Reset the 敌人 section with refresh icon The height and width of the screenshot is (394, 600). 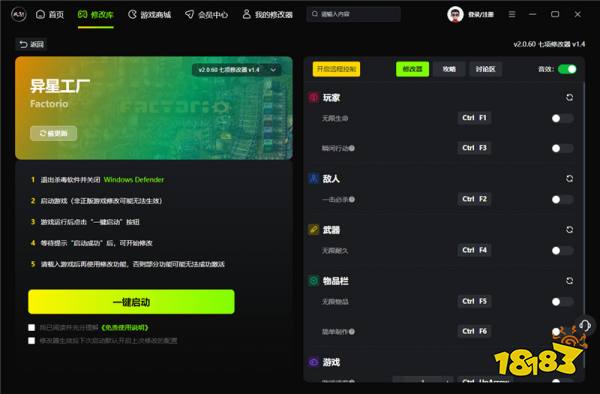[569, 179]
